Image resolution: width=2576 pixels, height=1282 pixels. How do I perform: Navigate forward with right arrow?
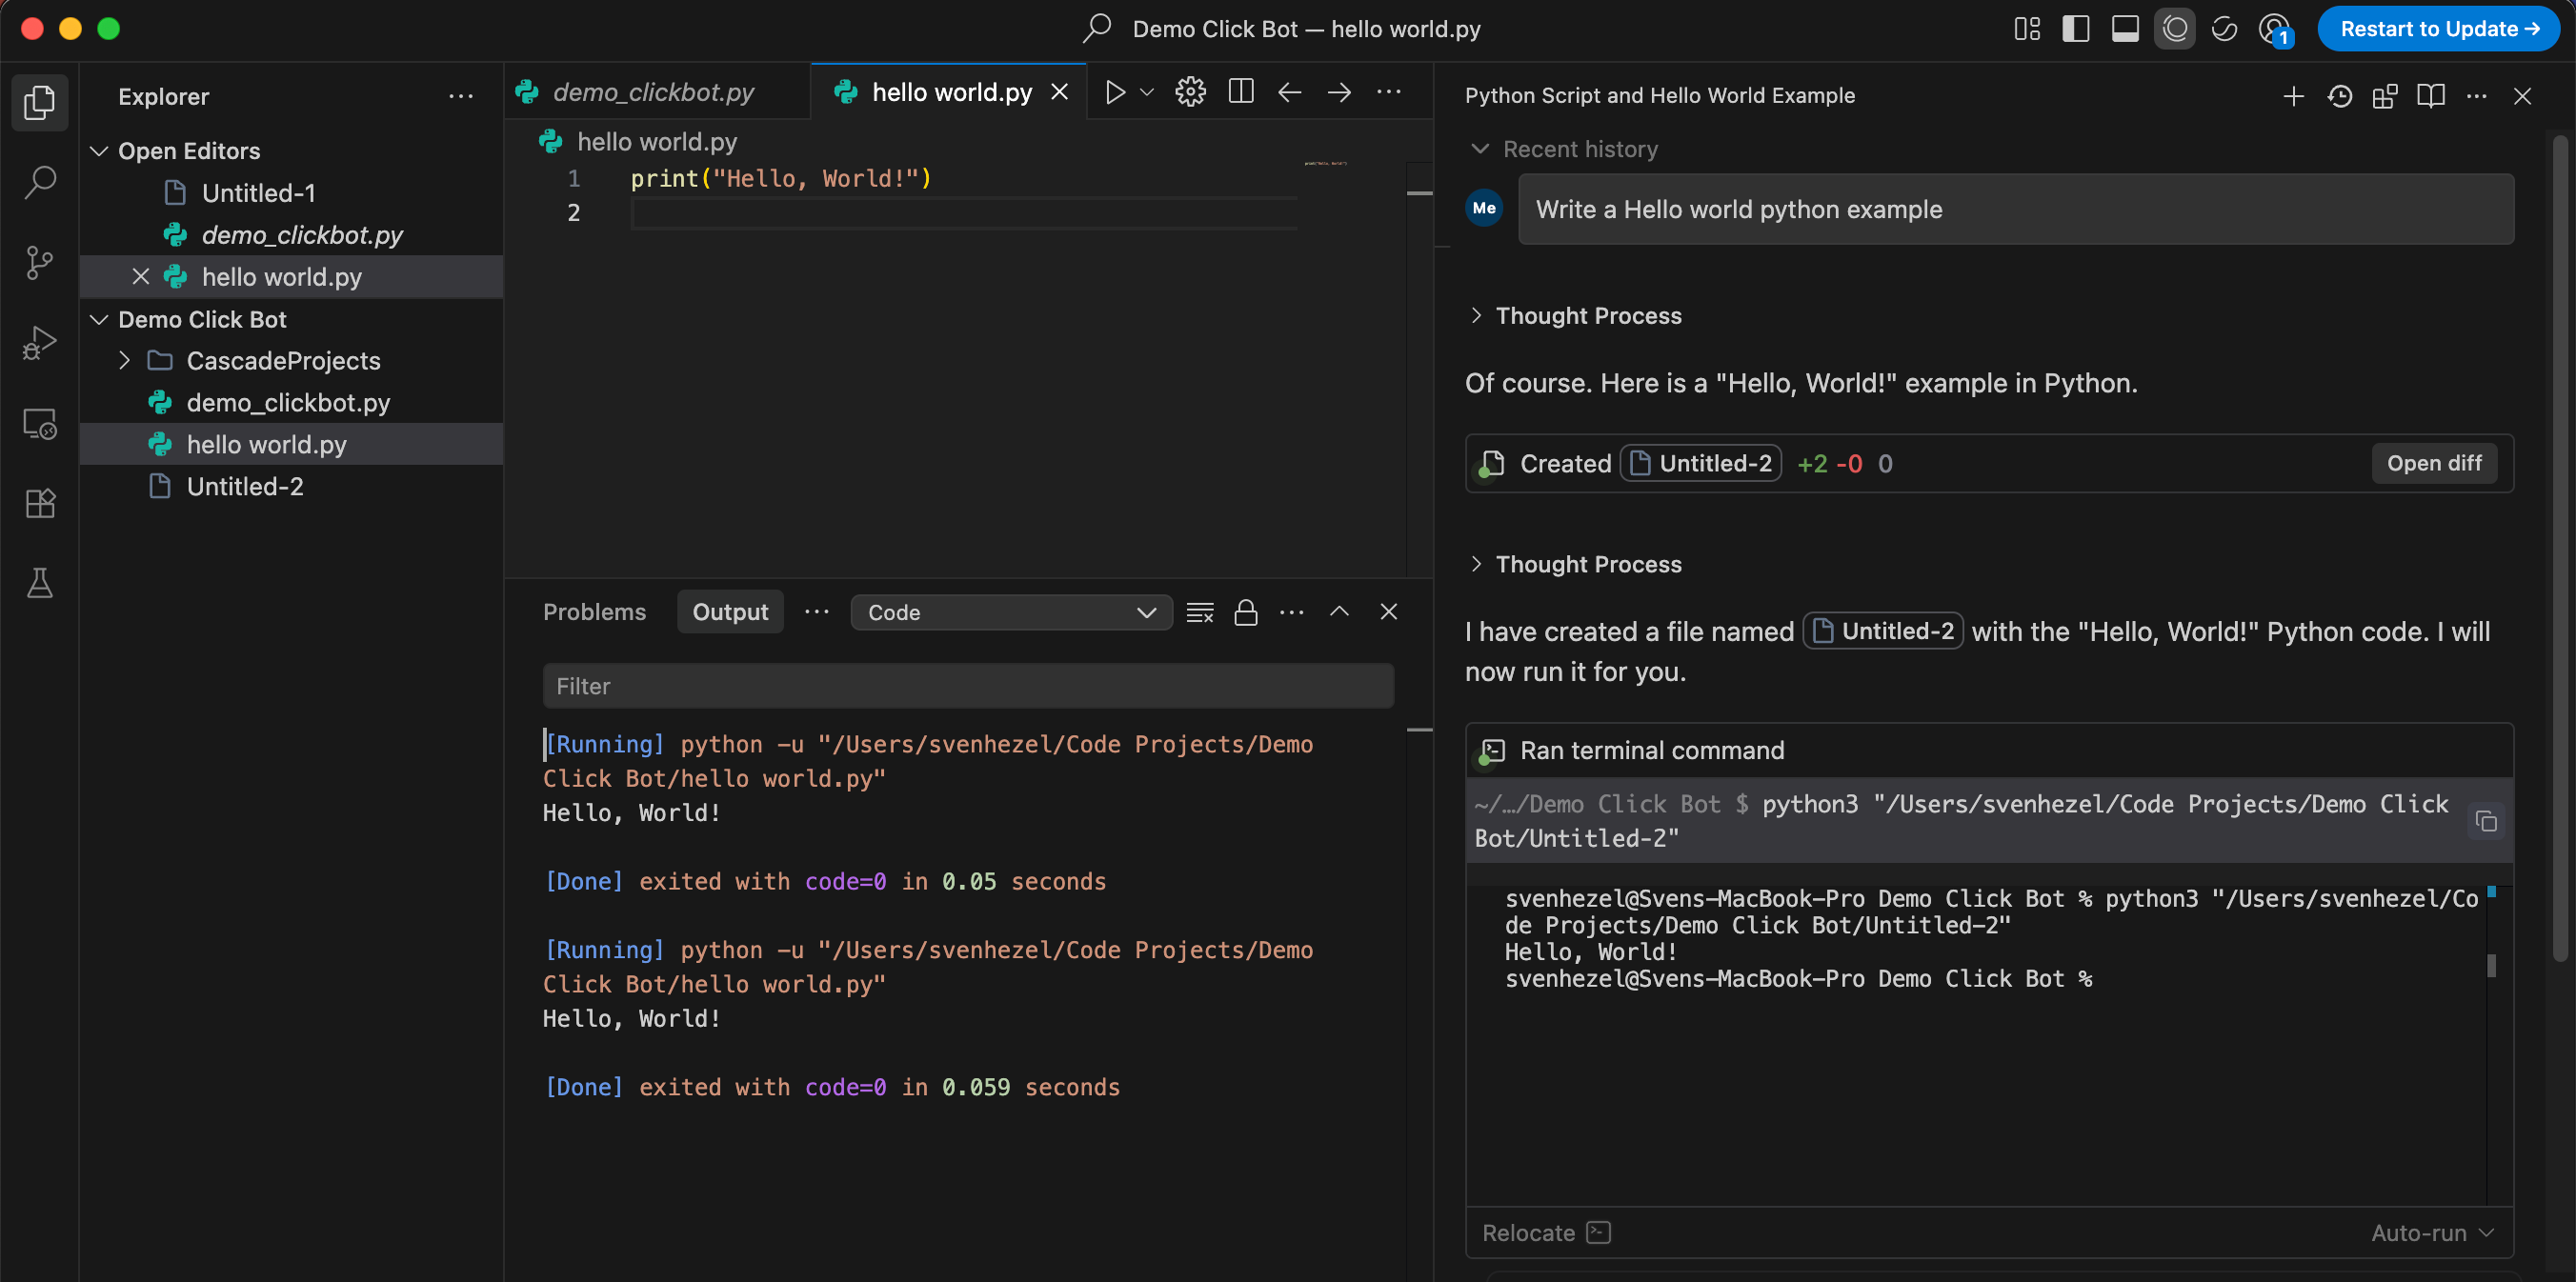point(1339,92)
